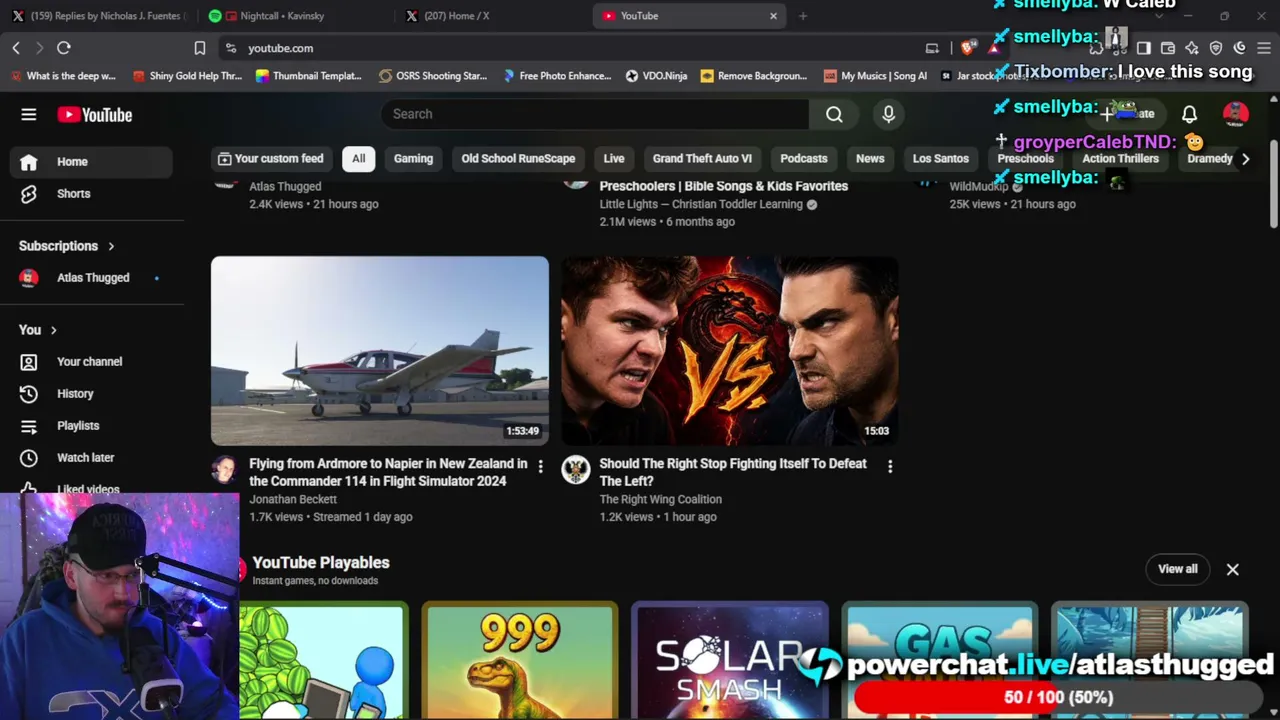The width and height of the screenshot is (1280, 720).
Task: Open Flying from Ardmore to Napier video title
Action: [388, 472]
